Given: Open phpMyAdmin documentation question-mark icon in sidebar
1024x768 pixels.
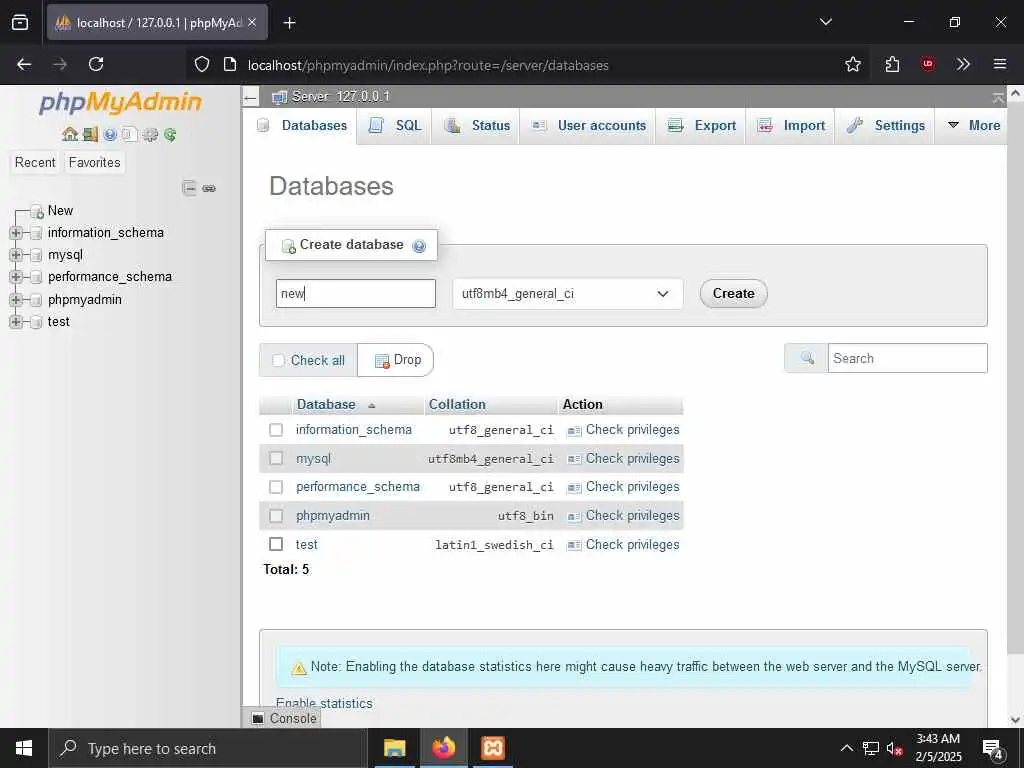Looking at the screenshot, I should [x=110, y=135].
